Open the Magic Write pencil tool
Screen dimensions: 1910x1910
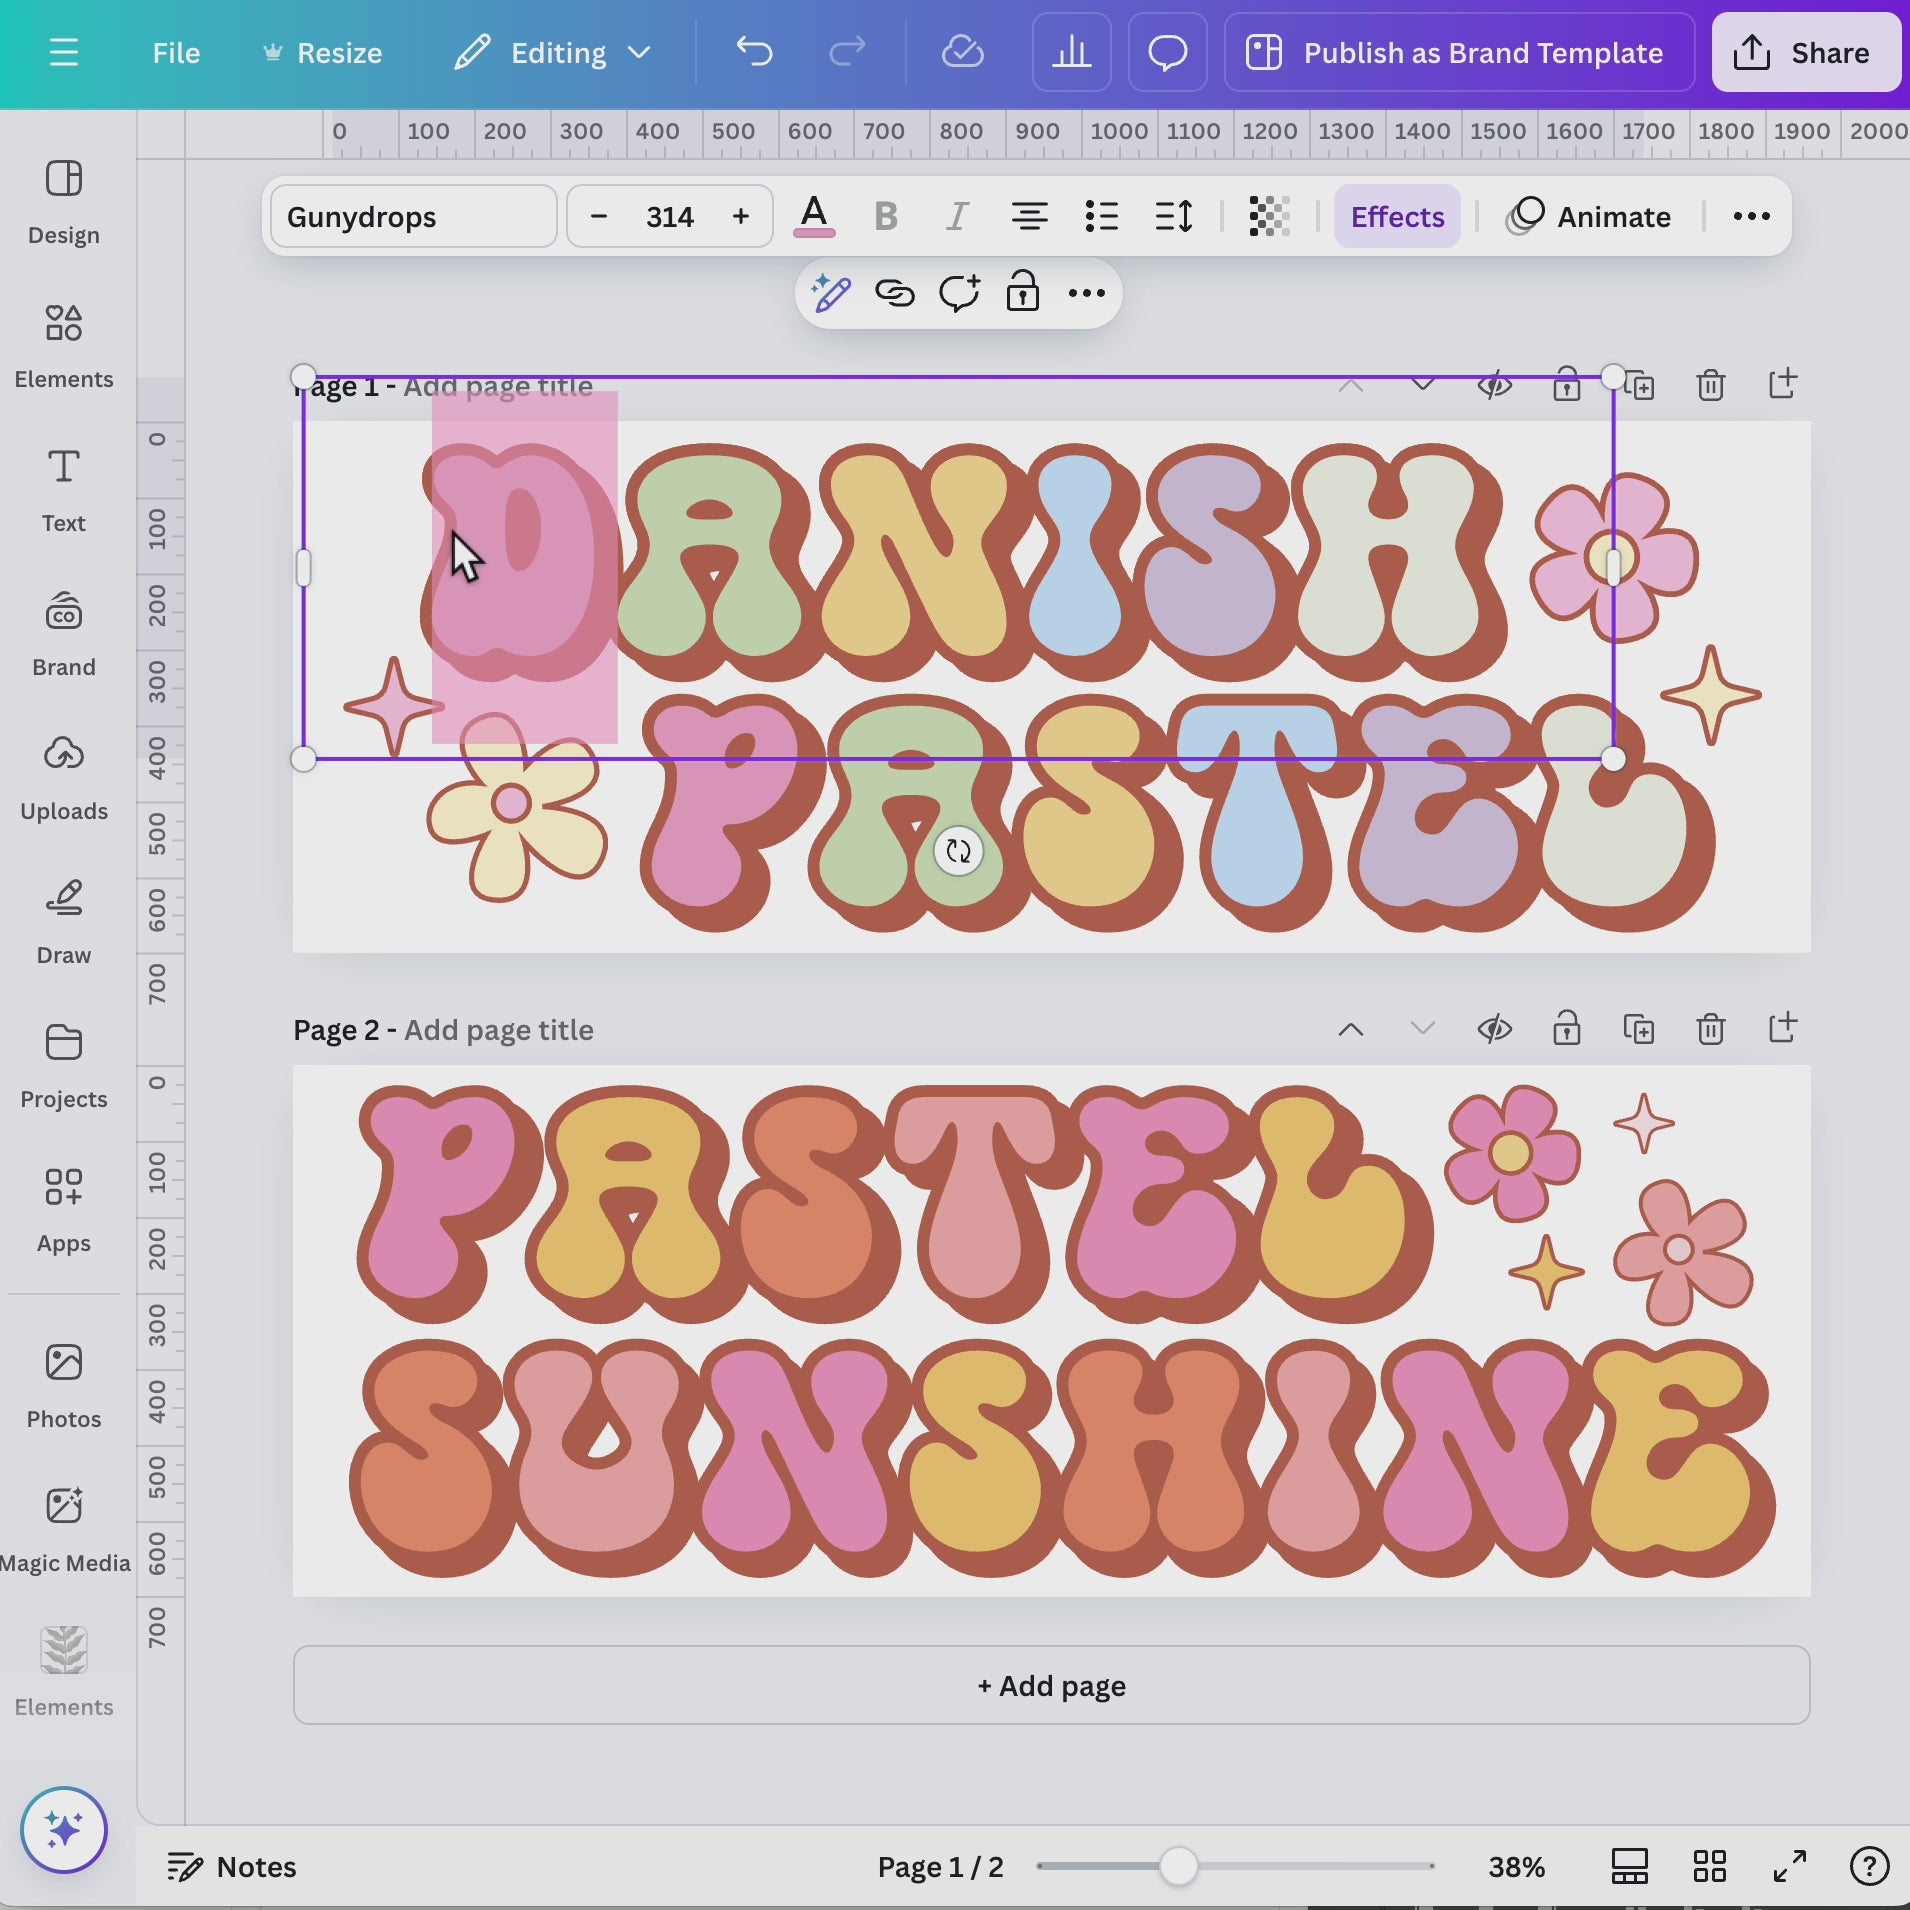pyautogui.click(x=831, y=294)
